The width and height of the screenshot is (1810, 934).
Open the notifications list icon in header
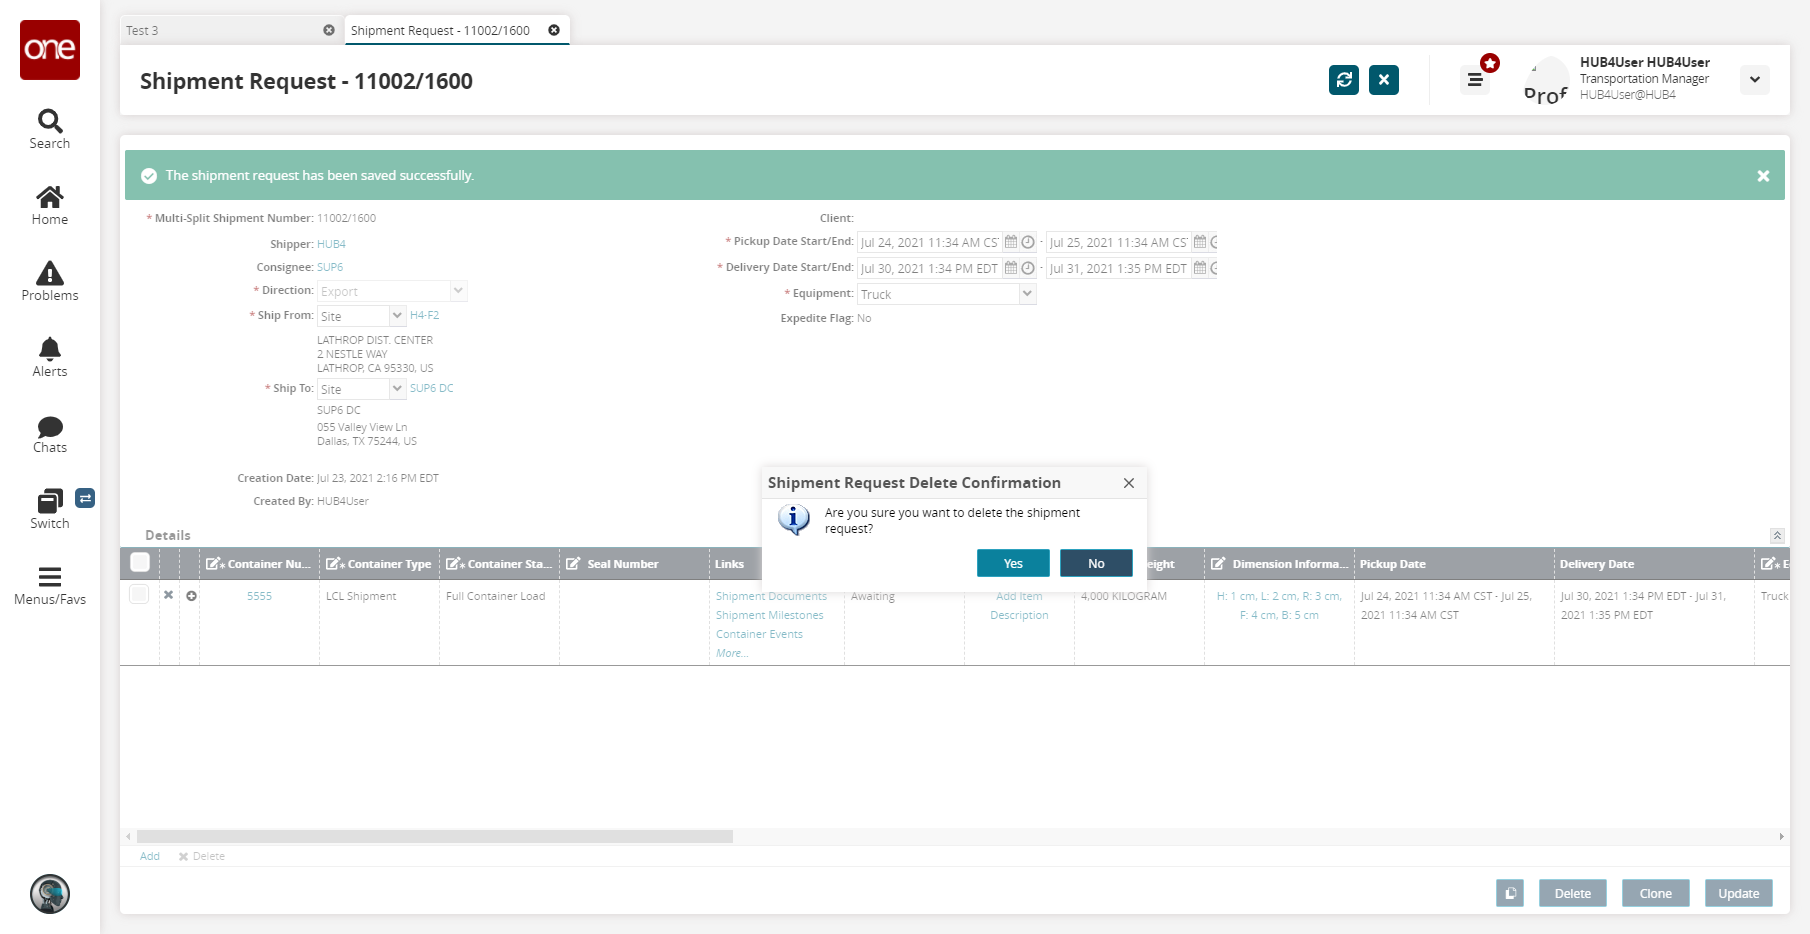point(1475,80)
